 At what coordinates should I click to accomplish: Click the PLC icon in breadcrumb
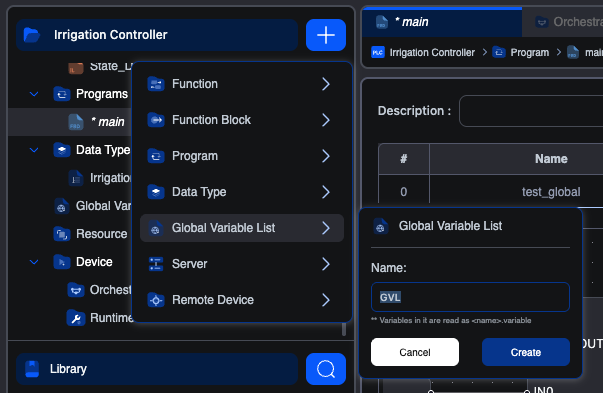pyautogui.click(x=378, y=52)
